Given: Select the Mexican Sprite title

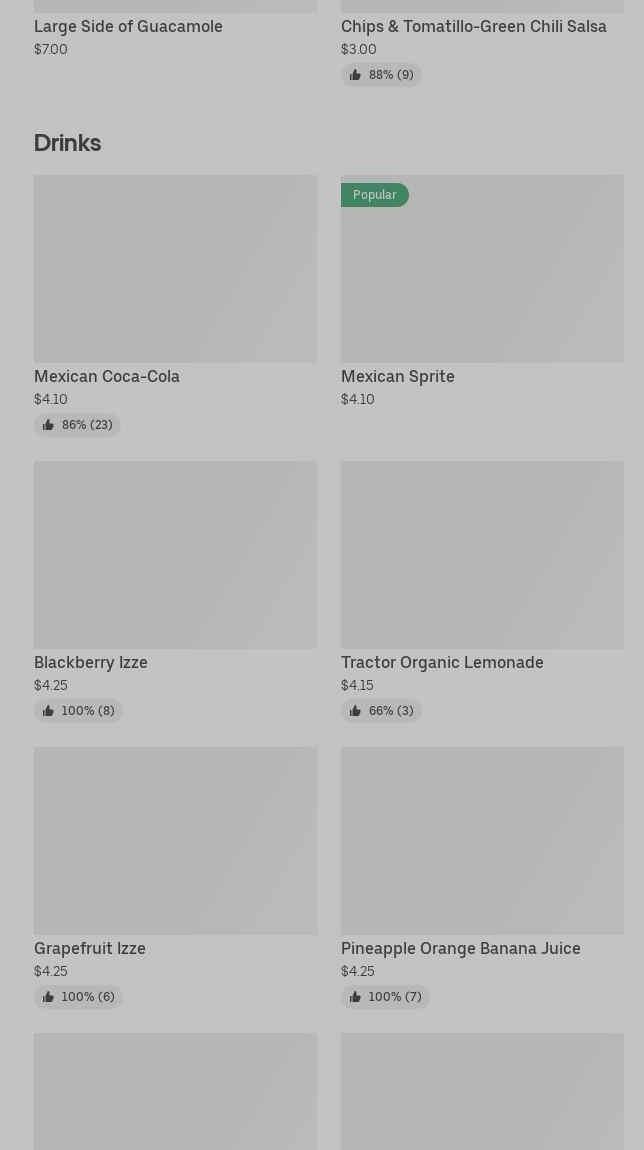Looking at the screenshot, I should pos(397,376).
